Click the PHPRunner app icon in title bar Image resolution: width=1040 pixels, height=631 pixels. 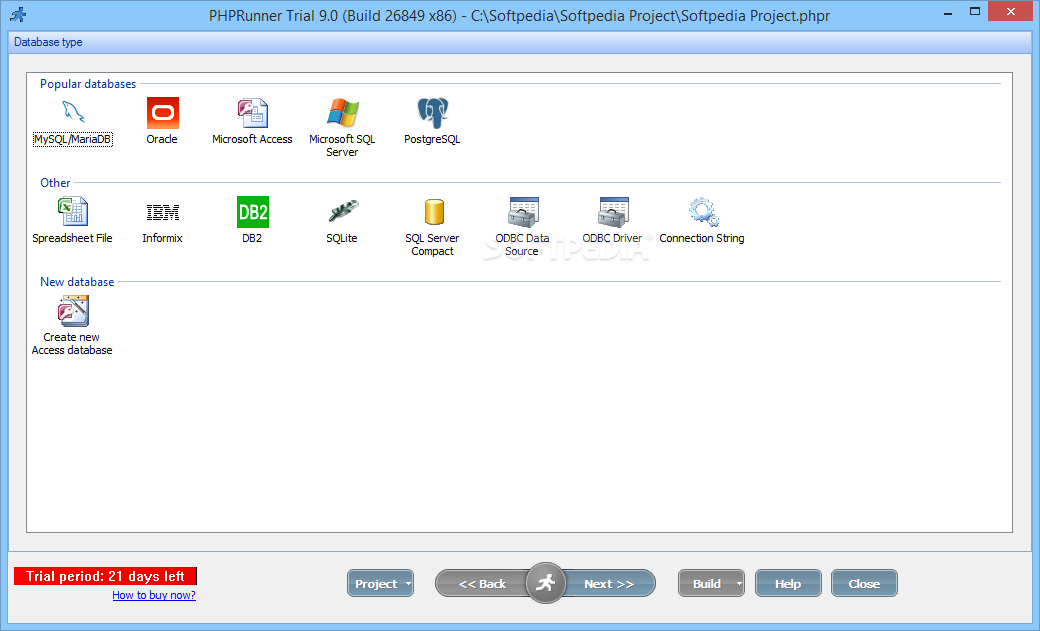[18, 15]
